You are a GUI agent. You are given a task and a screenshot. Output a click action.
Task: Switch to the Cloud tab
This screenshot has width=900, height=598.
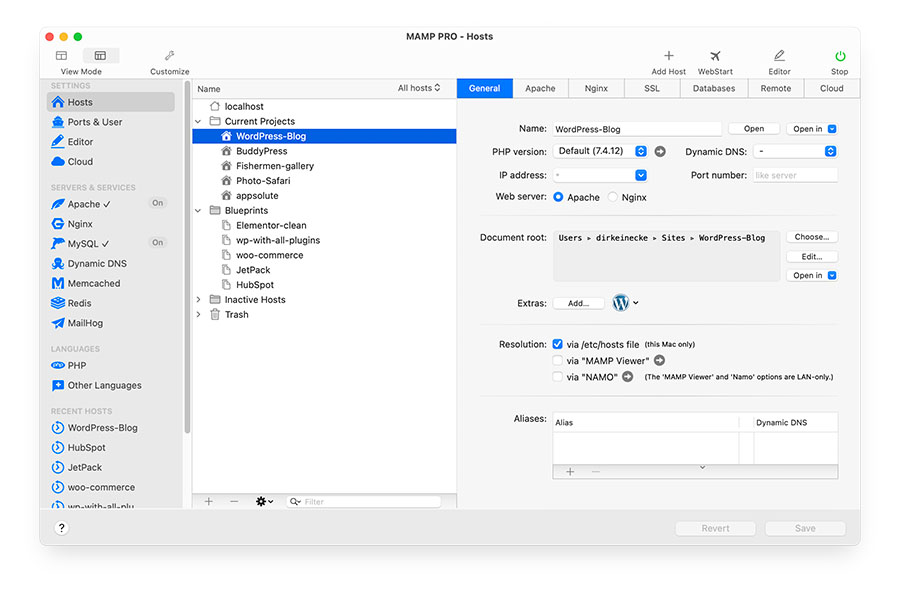point(832,88)
